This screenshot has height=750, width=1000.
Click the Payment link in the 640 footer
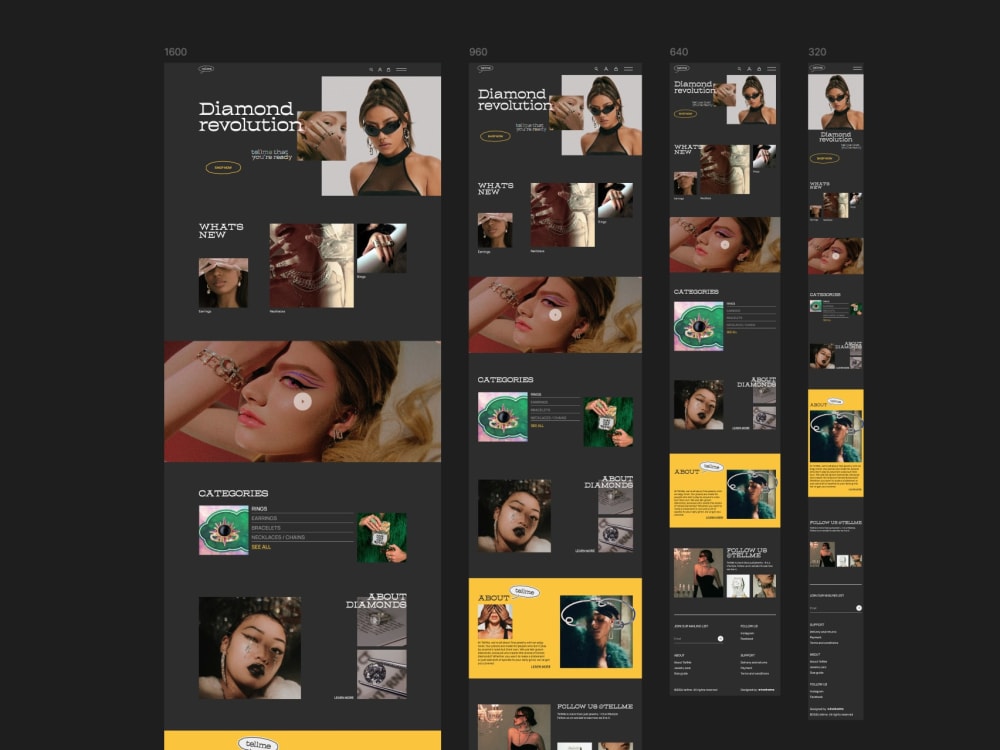(x=746, y=668)
